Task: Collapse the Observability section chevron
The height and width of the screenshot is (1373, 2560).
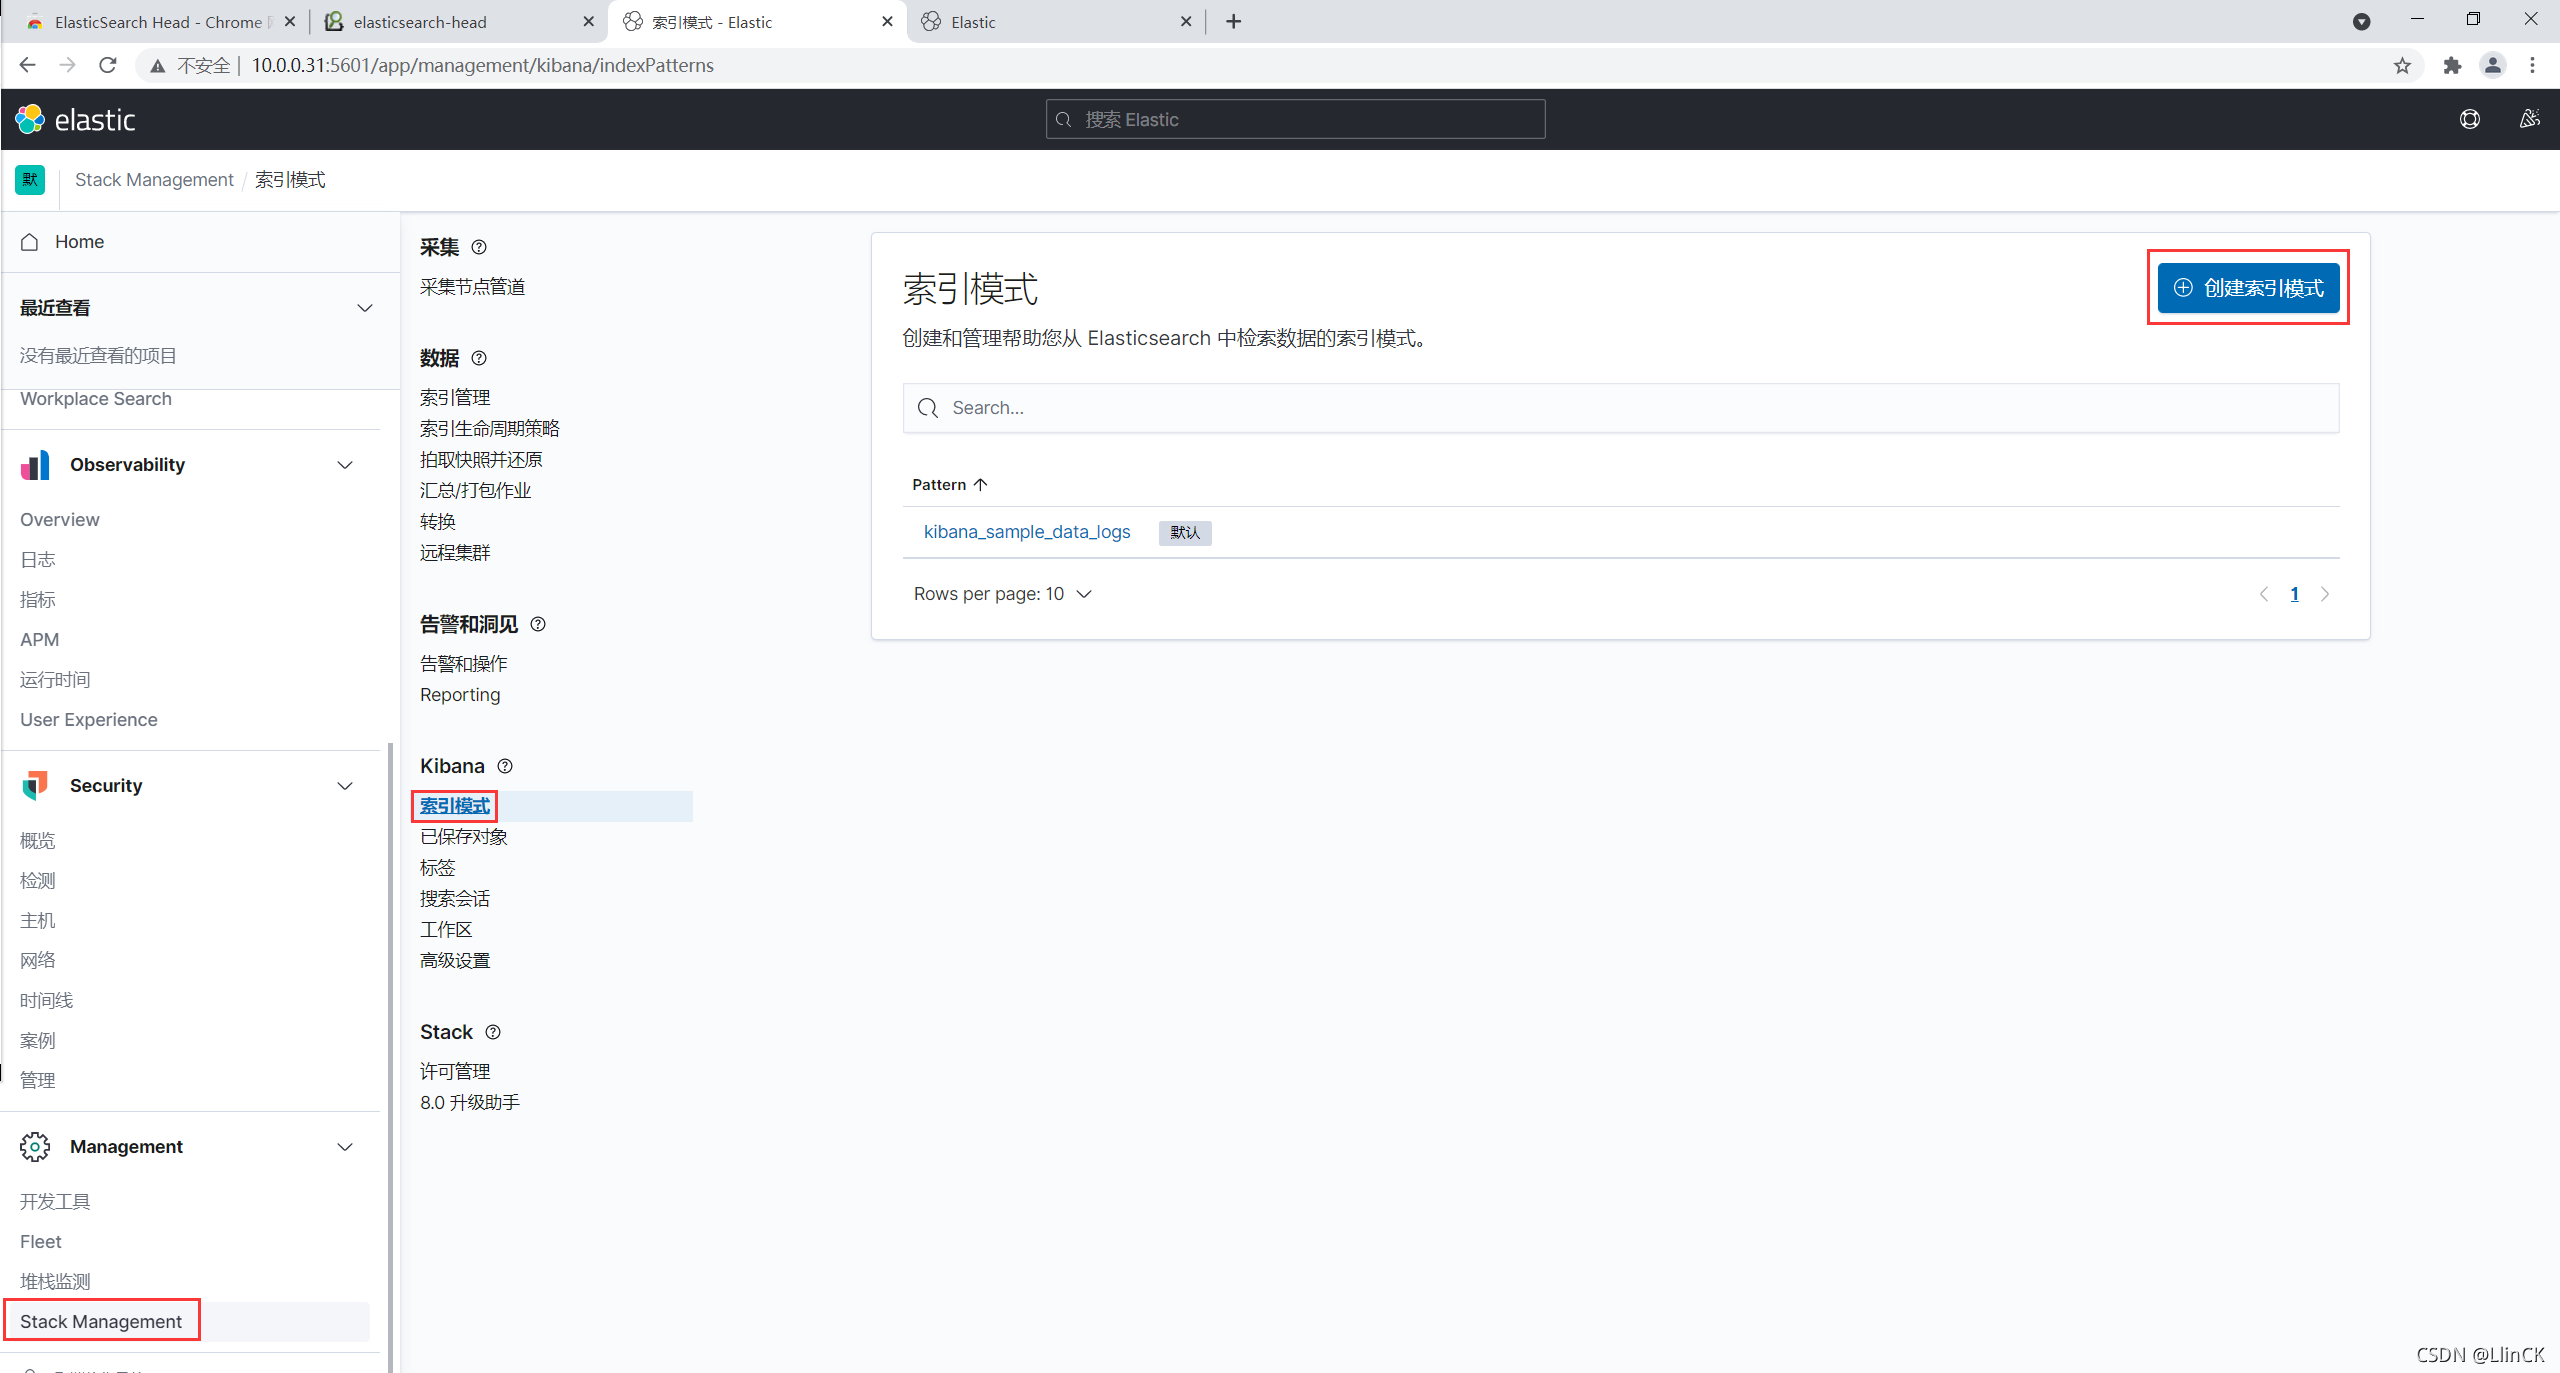Action: click(345, 465)
